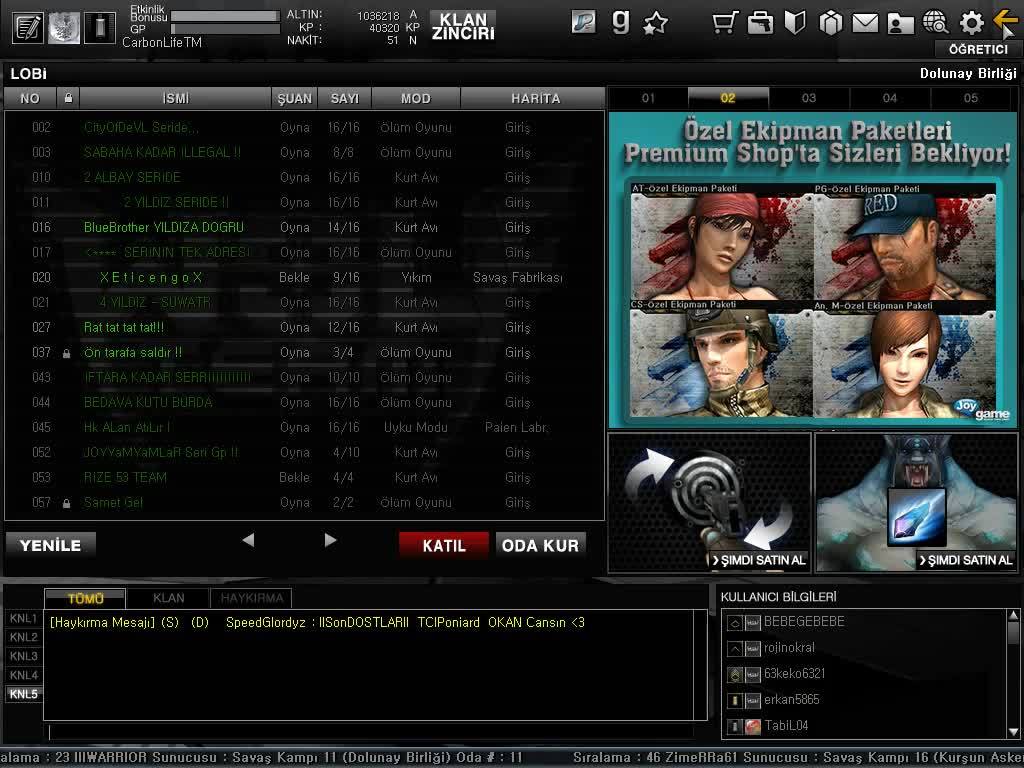
Task: Click the ÖĞRETİCİ tutorial button
Action: pyautogui.click(x=978, y=50)
